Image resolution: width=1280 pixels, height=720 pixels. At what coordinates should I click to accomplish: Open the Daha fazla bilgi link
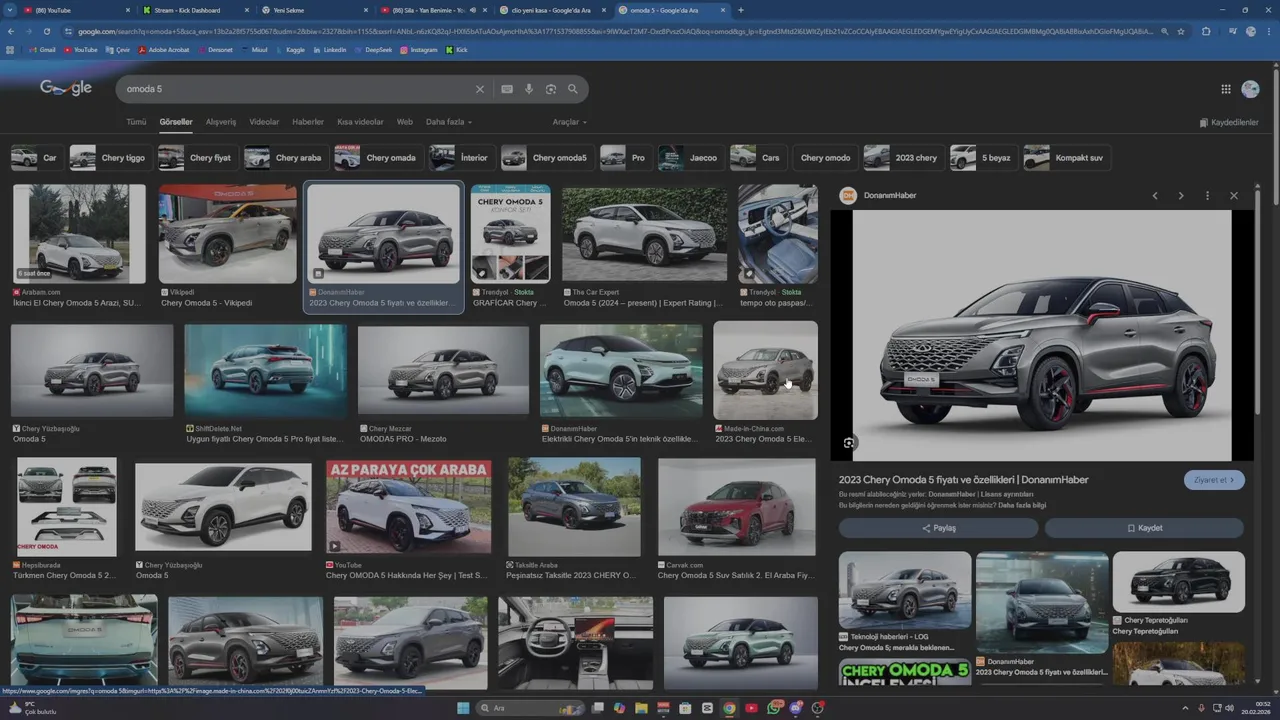1021,505
